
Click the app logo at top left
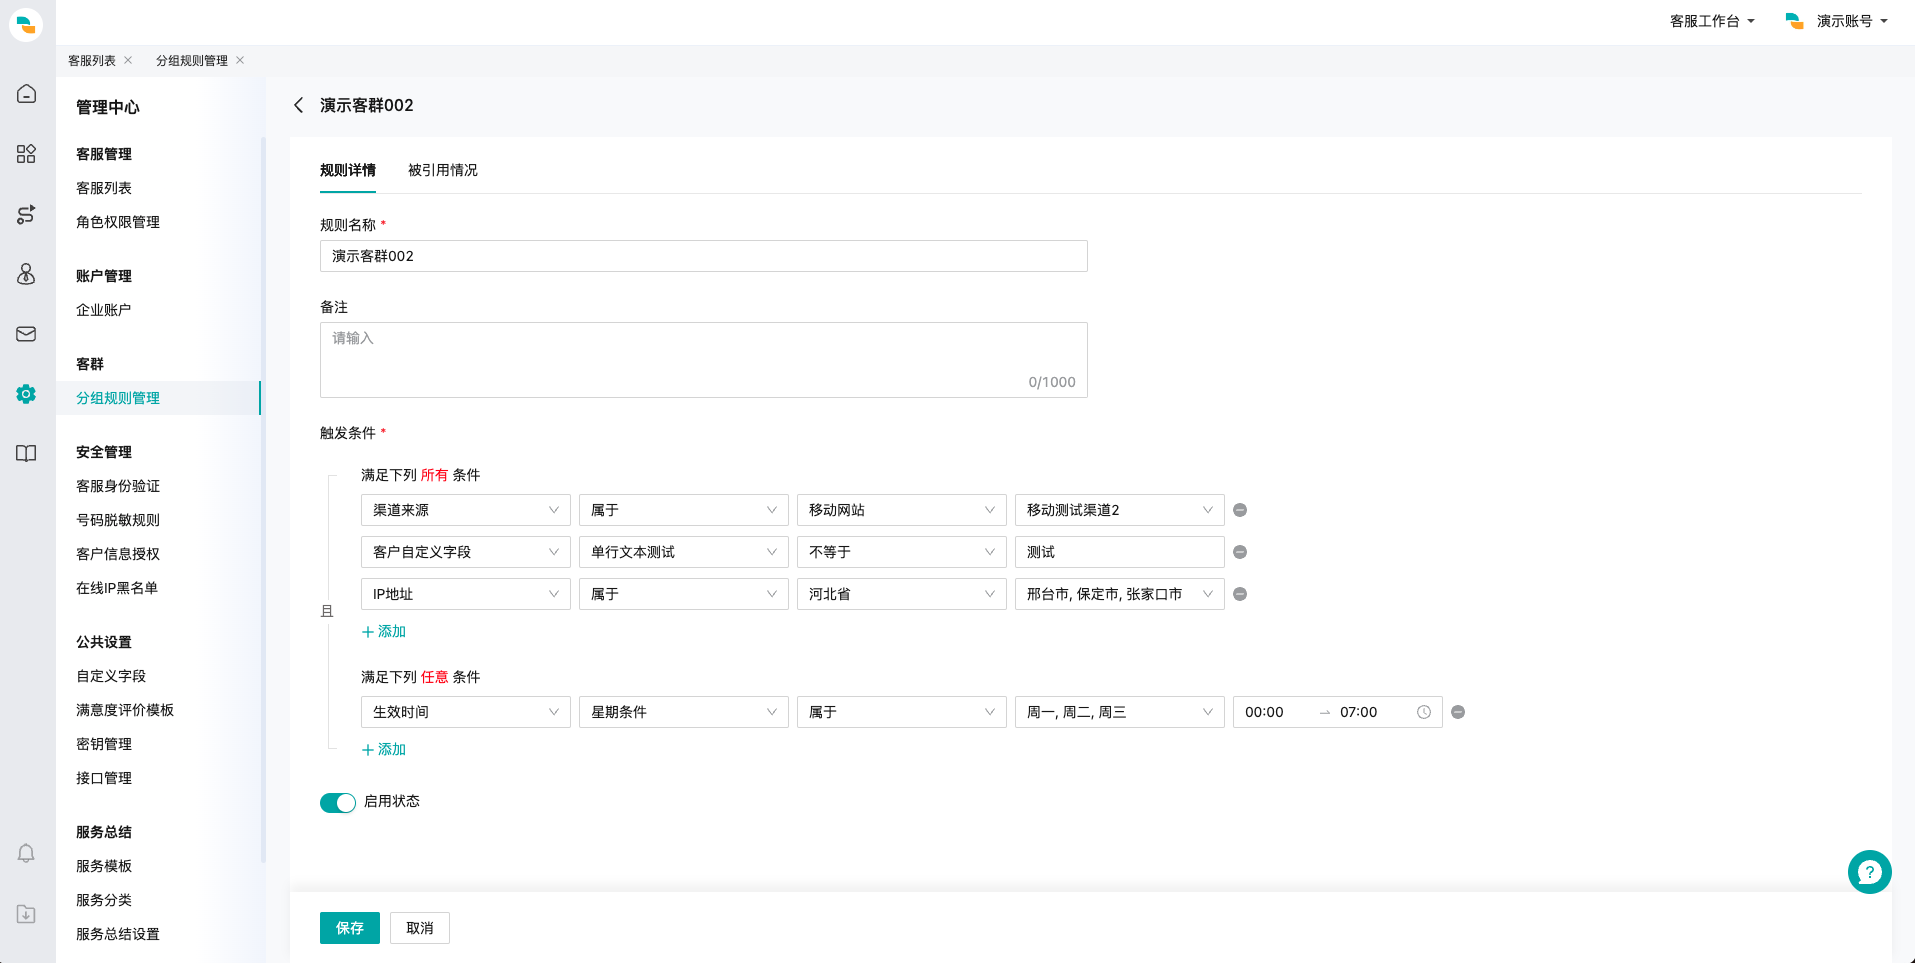pos(26,24)
